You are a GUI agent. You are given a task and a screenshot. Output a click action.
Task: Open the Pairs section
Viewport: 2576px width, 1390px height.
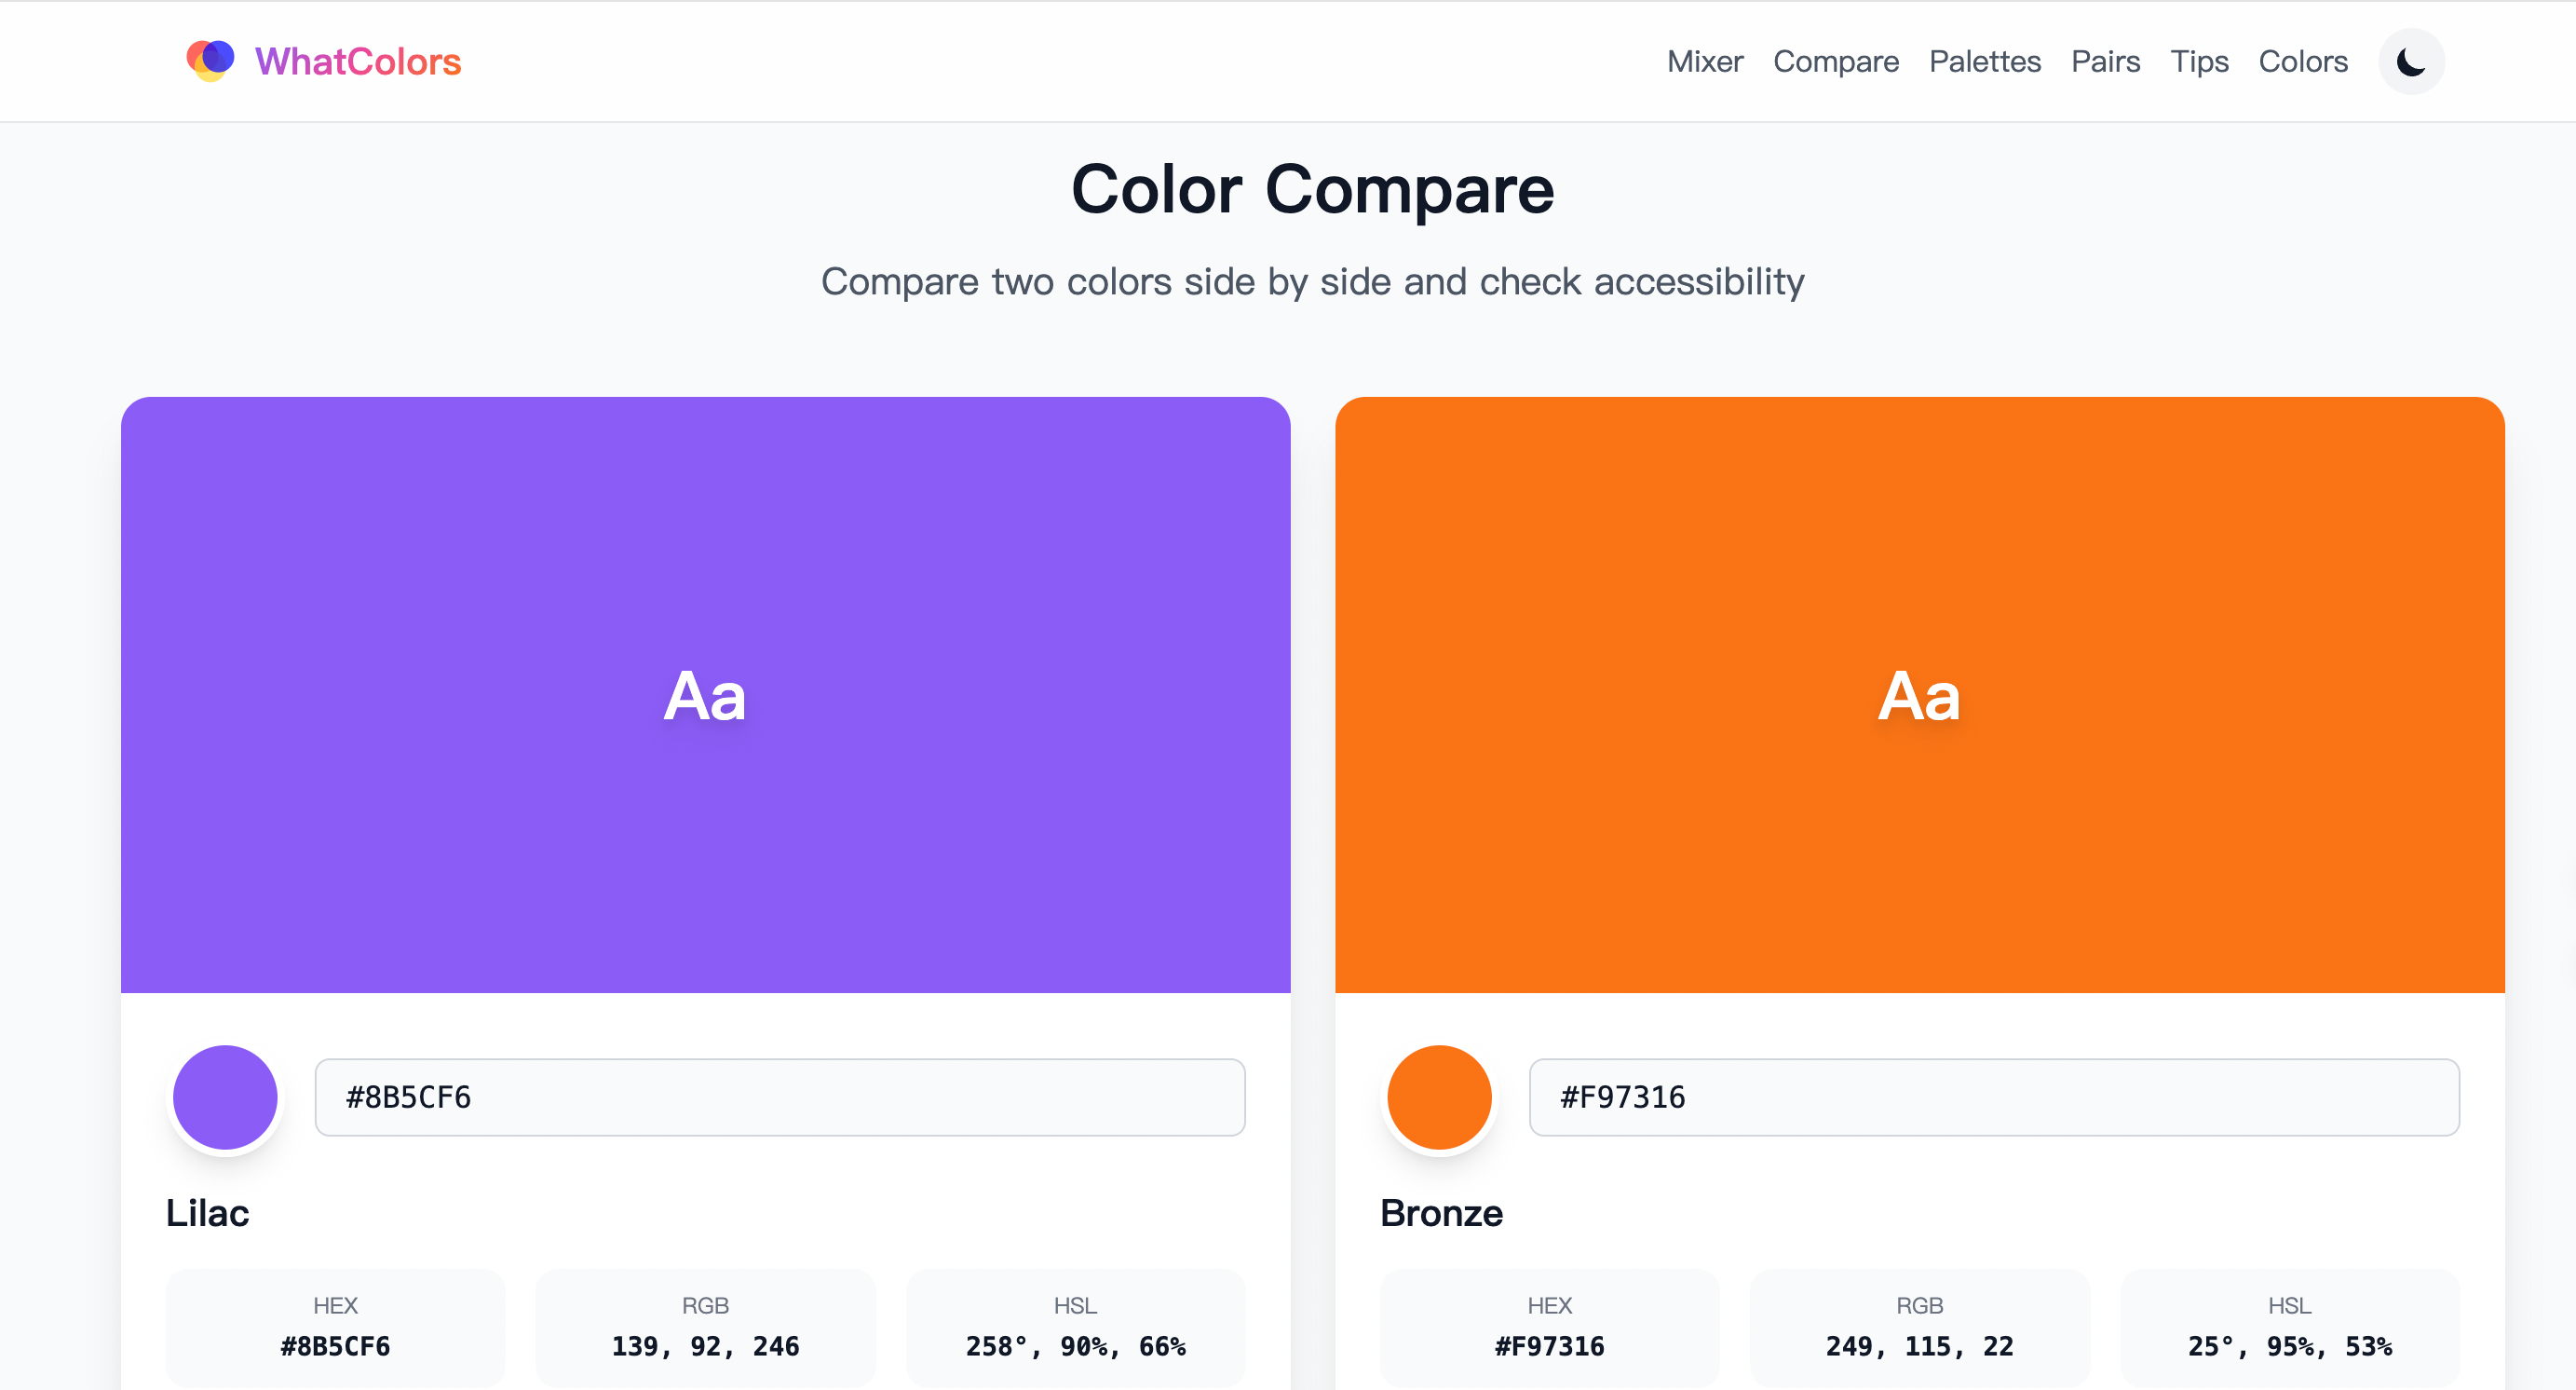(2105, 61)
